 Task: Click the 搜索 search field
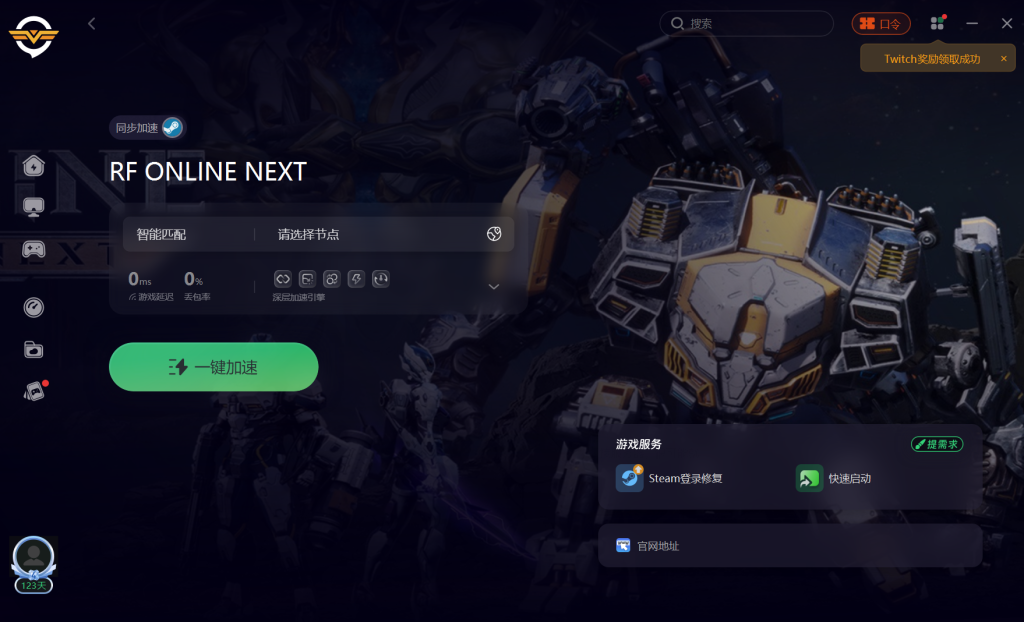pos(746,24)
